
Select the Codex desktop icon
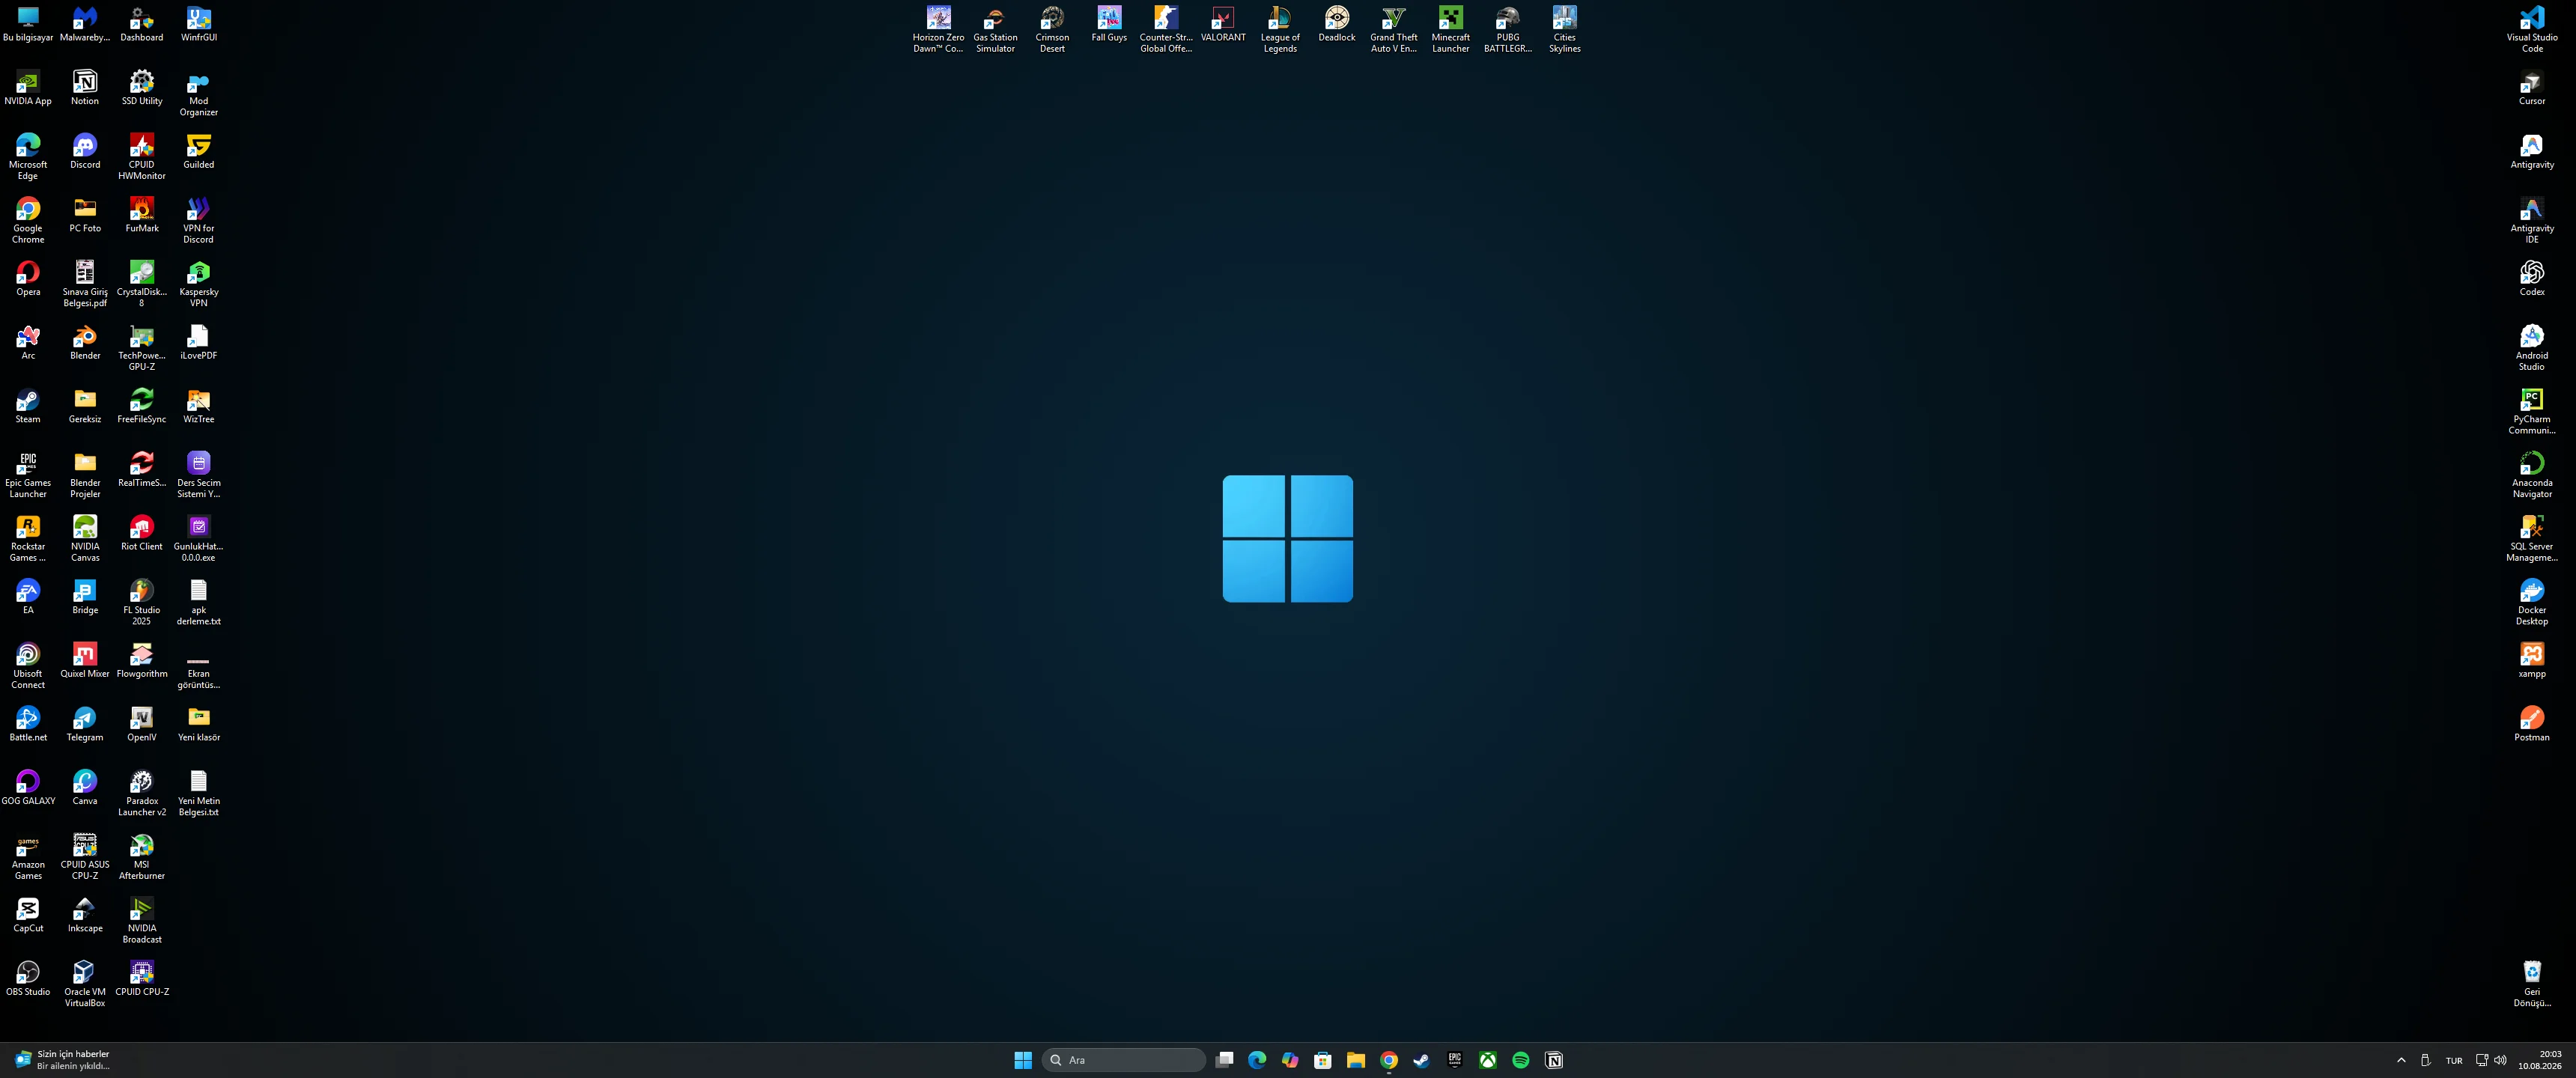2532,279
